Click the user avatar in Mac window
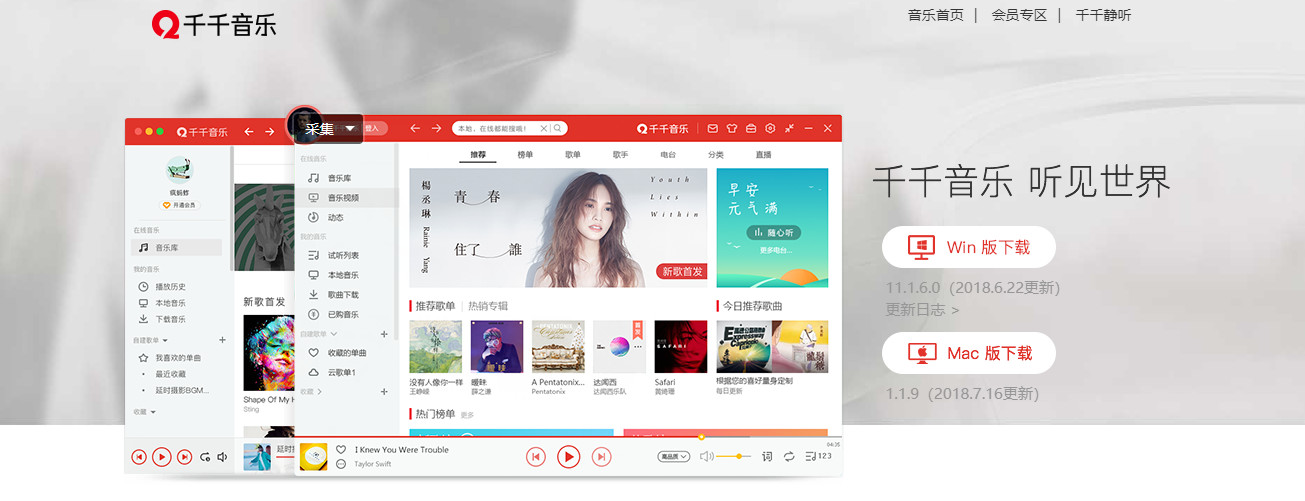 click(x=179, y=169)
